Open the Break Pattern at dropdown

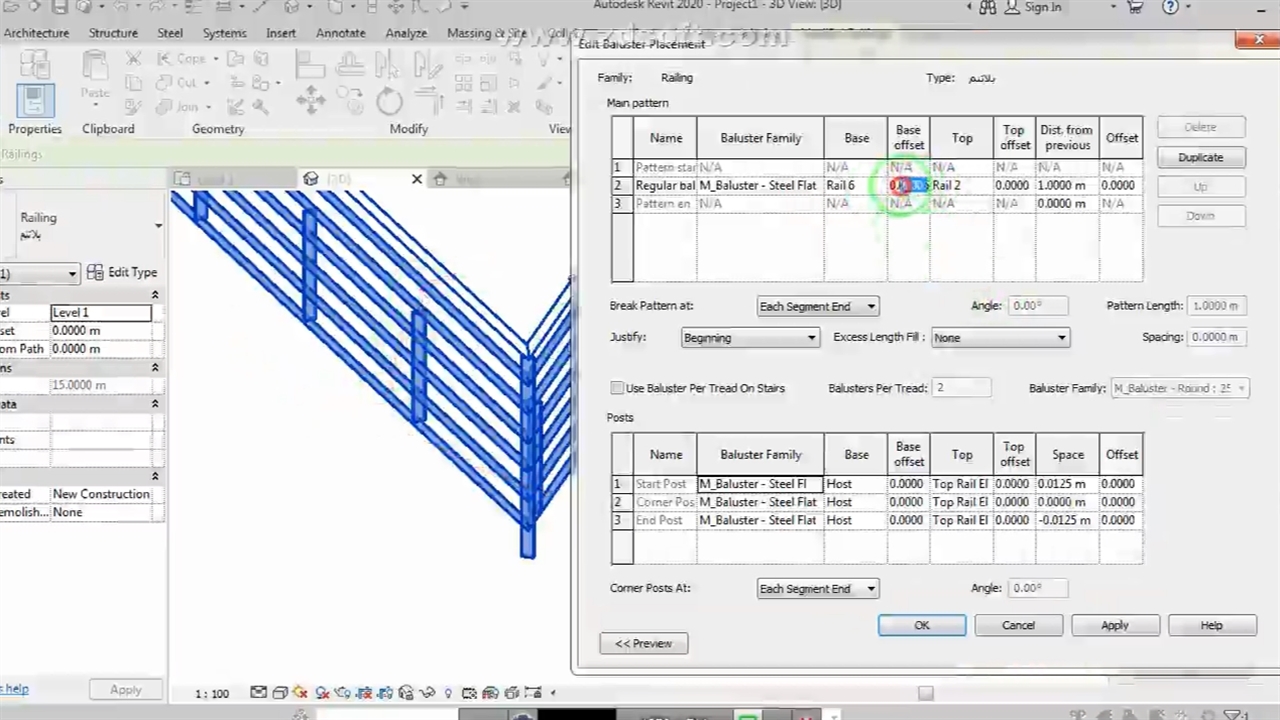(x=817, y=307)
